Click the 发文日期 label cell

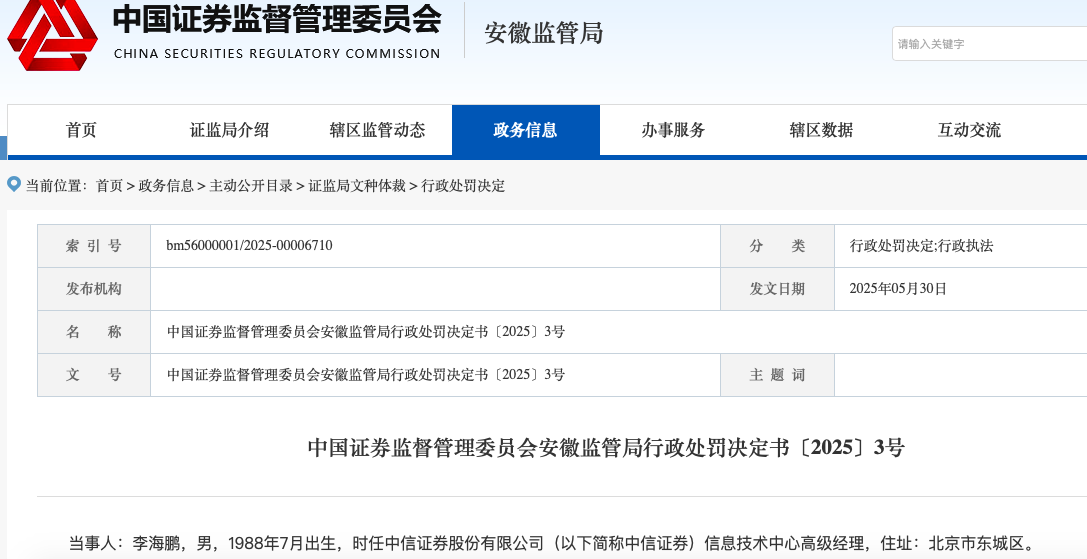pyautogui.click(x=777, y=289)
